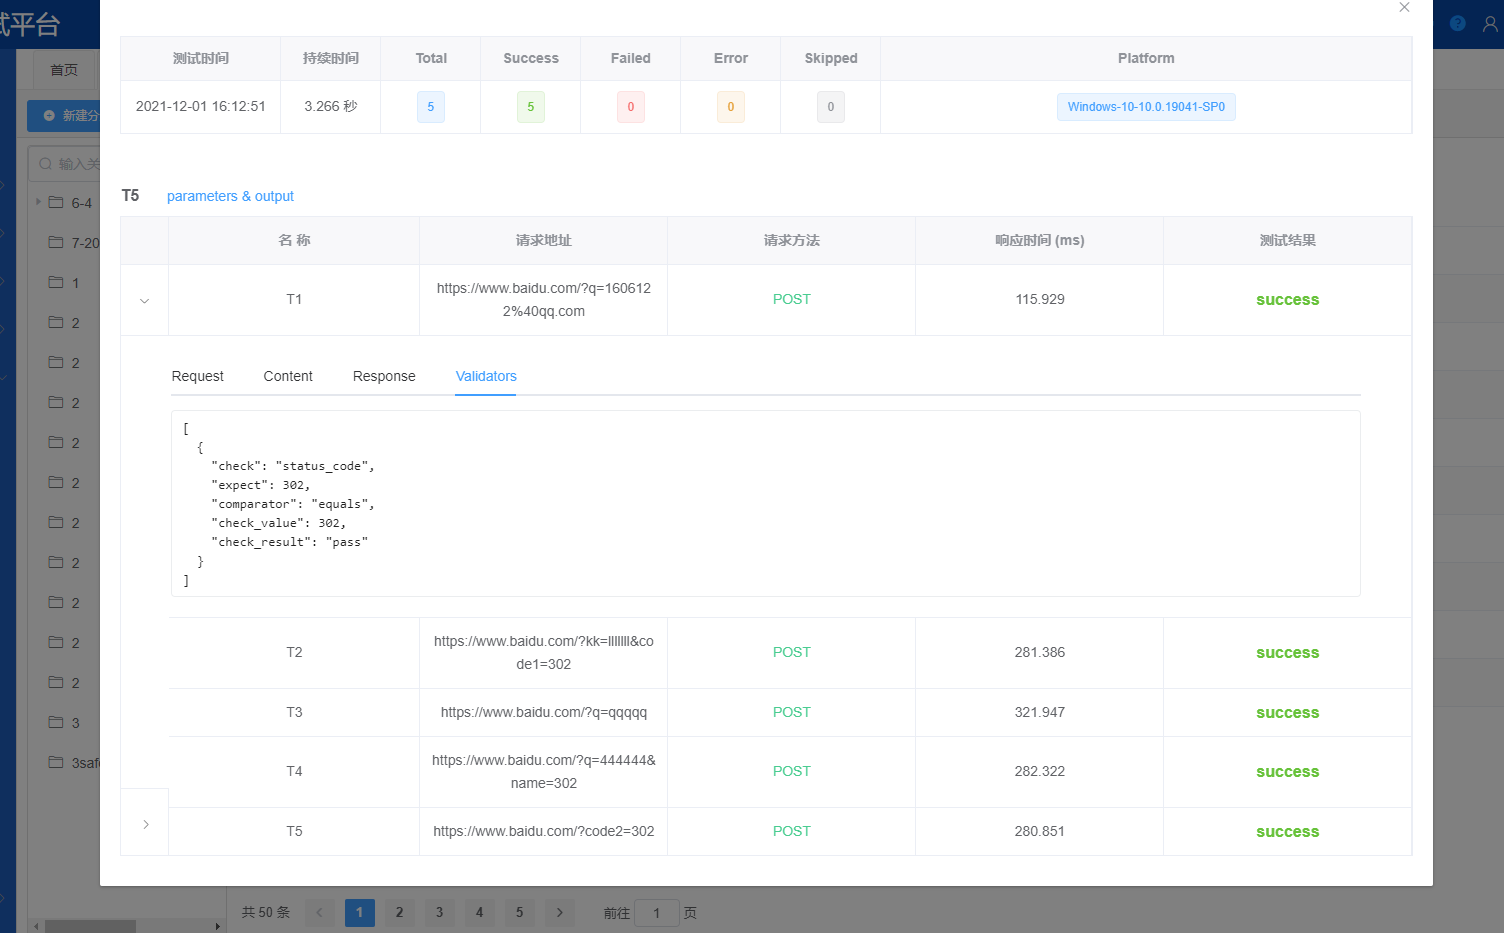This screenshot has width=1504, height=933.
Task: Click T1 response time 115.929
Action: point(1040,299)
